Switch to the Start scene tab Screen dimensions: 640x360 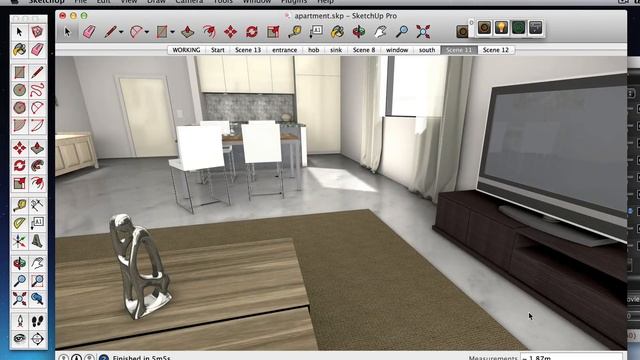[x=218, y=50]
